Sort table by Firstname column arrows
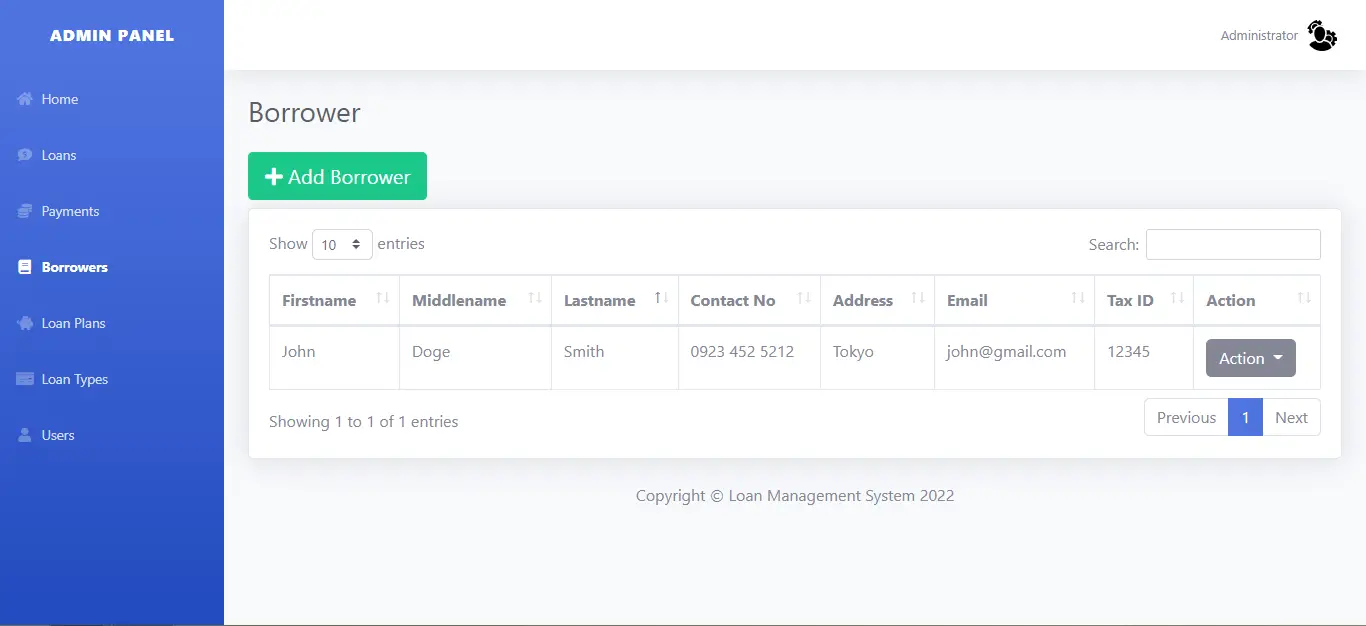This screenshot has width=1366, height=626. coord(382,299)
